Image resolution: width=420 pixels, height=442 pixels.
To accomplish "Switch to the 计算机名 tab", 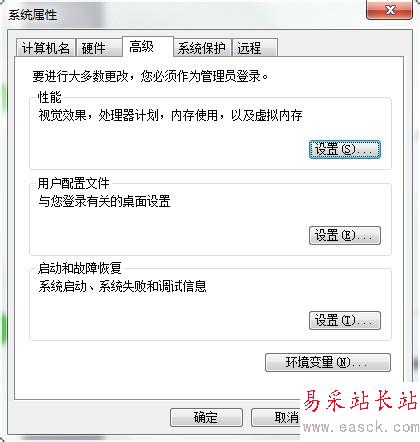I will coord(46,48).
